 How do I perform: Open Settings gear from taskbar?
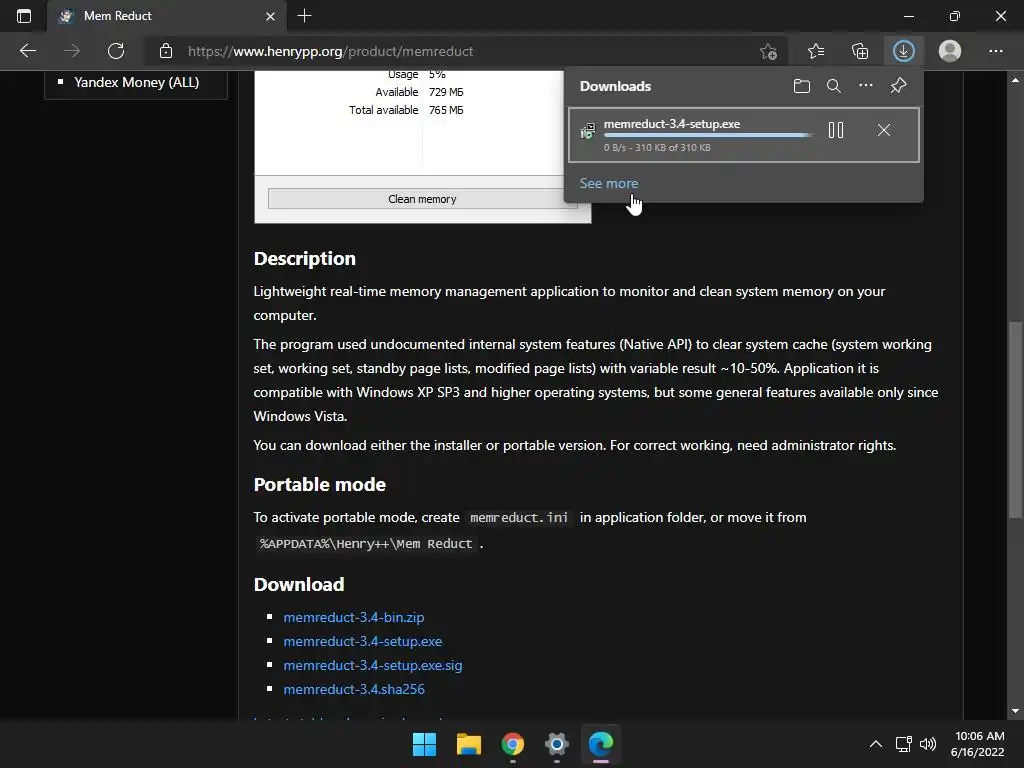click(556, 744)
